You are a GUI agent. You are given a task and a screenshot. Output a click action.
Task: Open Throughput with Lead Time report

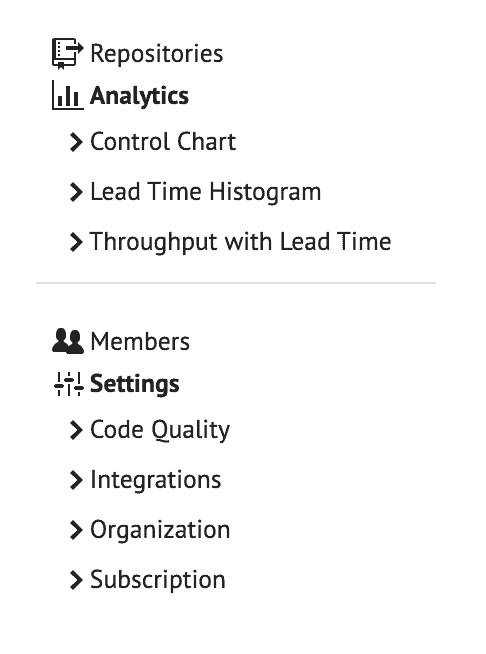click(x=241, y=242)
